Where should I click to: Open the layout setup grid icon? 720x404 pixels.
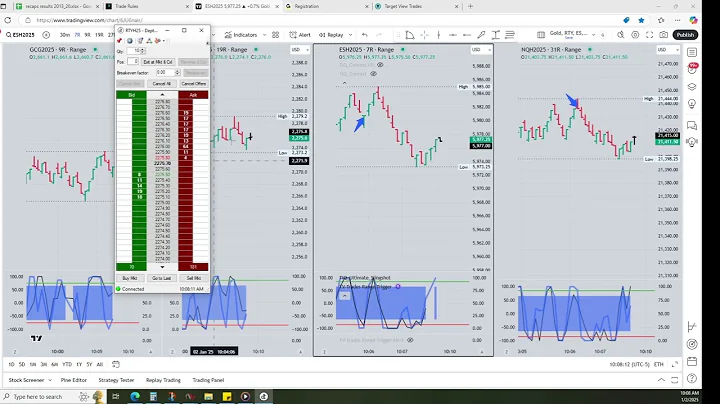point(541,35)
